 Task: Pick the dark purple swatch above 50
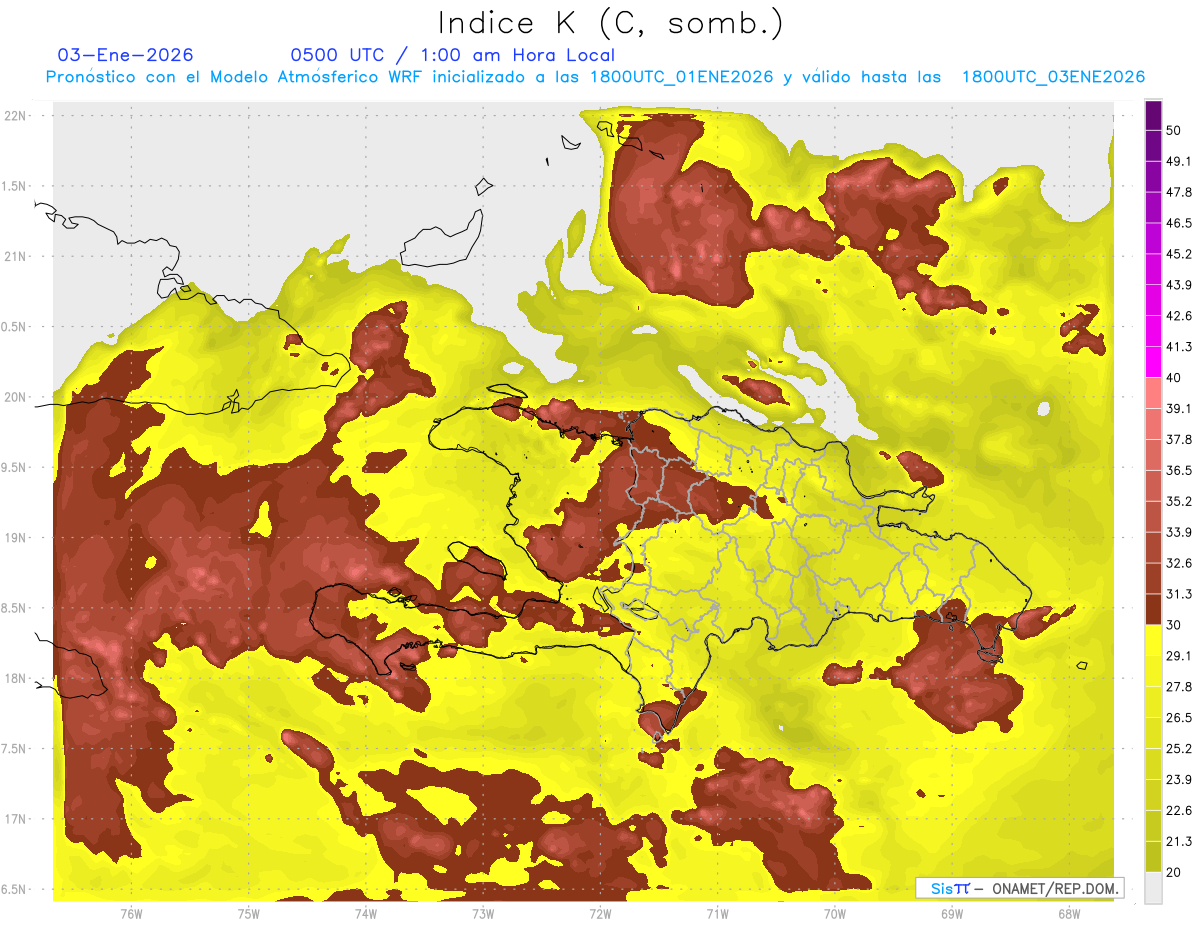click(x=1153, y=115)
